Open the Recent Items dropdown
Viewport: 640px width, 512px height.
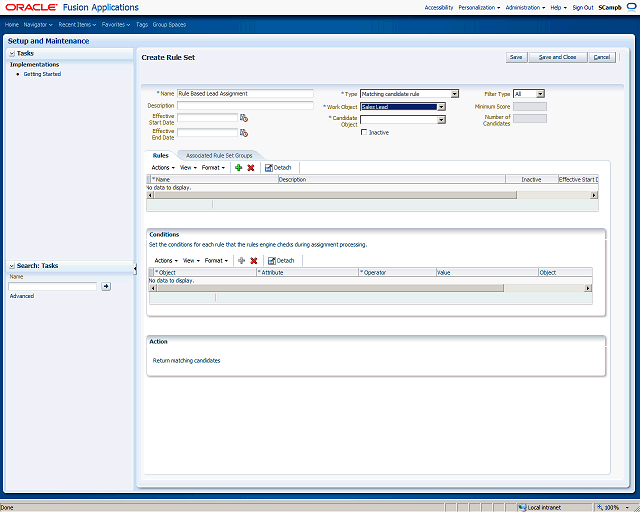point(77,24)
